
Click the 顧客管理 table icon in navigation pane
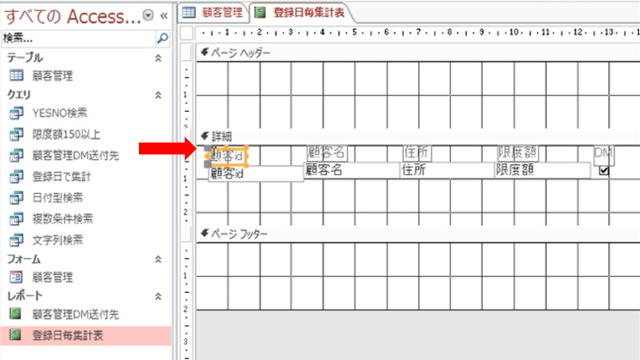pyautogui.click(x=16, y=75)
